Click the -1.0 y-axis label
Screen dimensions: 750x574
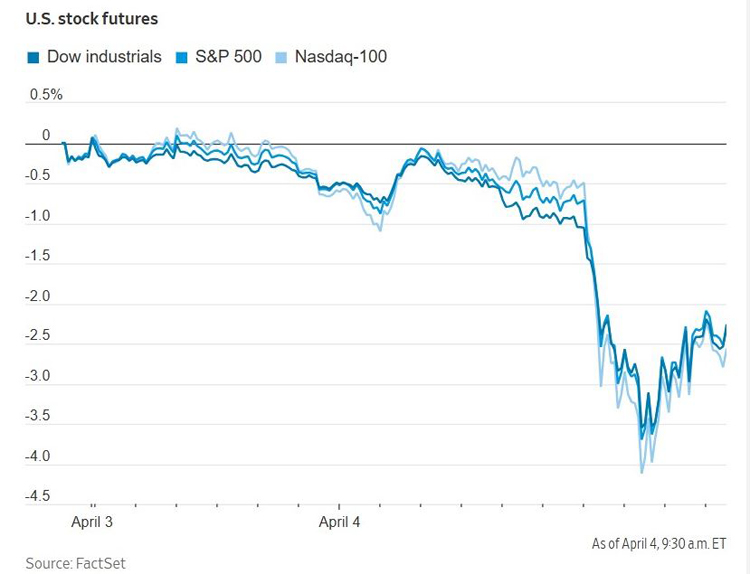(37, 216)
